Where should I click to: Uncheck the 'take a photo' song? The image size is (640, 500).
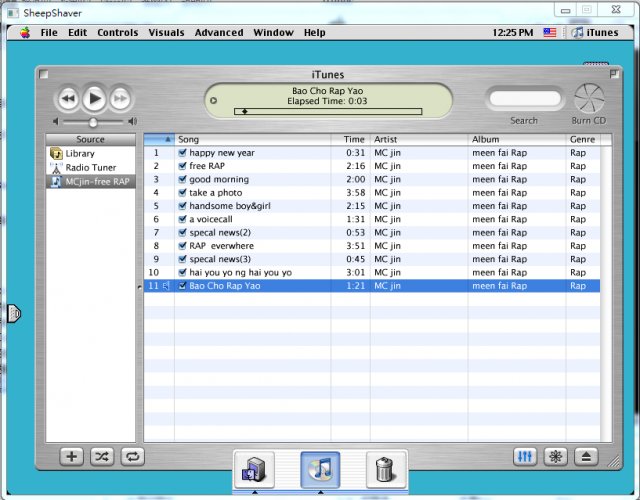pos(182,193)
